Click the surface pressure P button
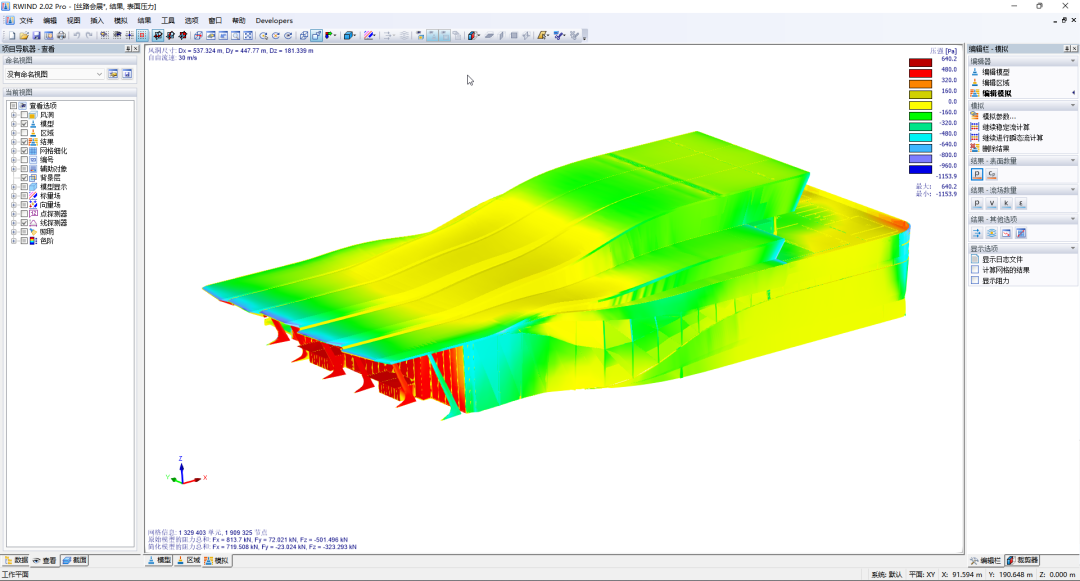Image resolution: width=1080 pixels, height=581 pixels. (977, 174)
